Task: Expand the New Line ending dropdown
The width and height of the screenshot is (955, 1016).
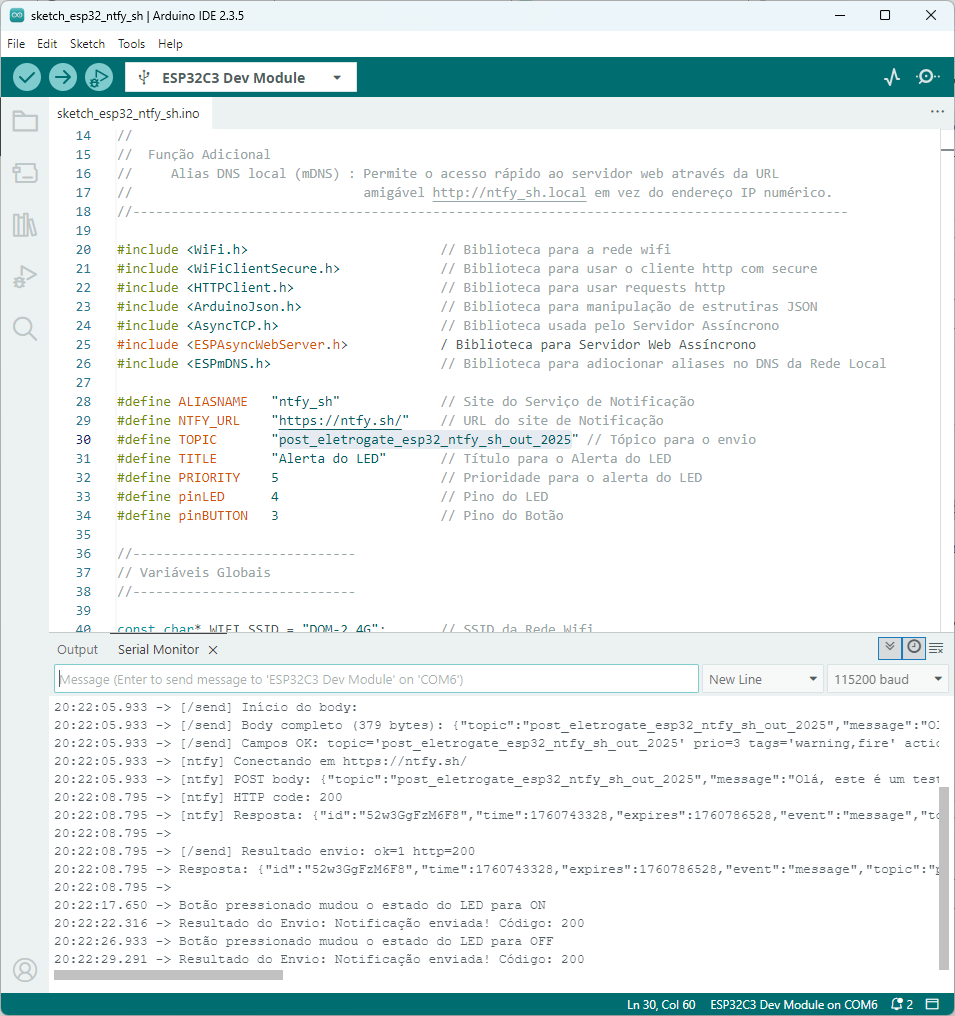Action: click(x=763, y=679)
